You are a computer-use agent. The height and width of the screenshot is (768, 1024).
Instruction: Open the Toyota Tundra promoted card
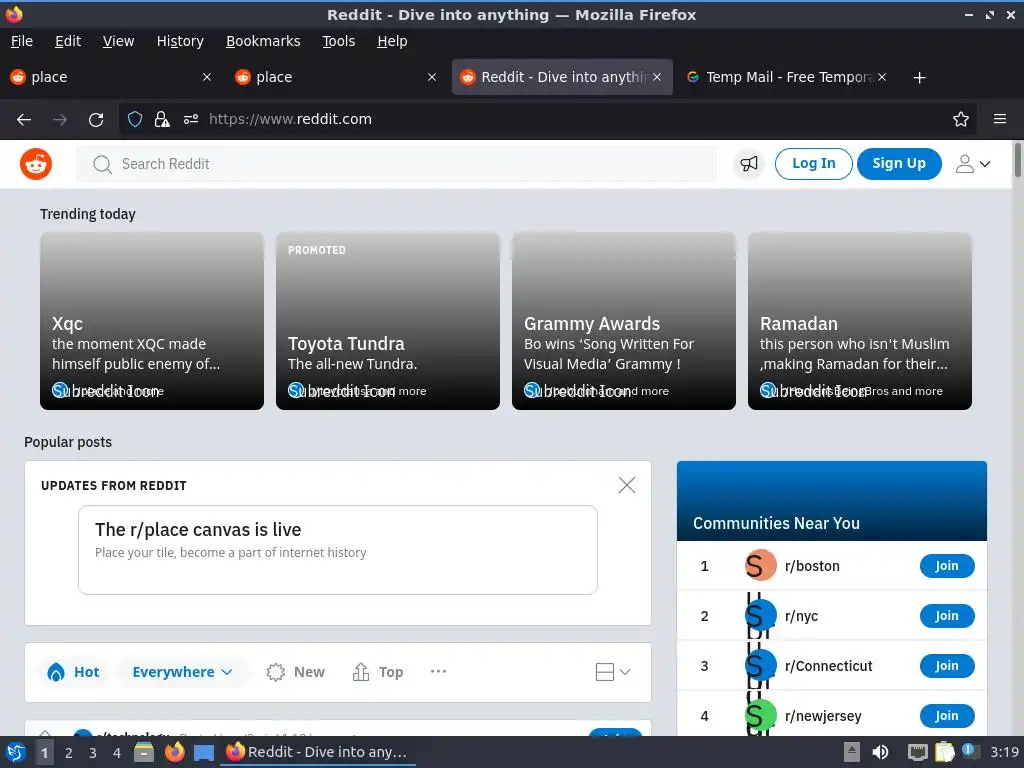click(388, 321)
